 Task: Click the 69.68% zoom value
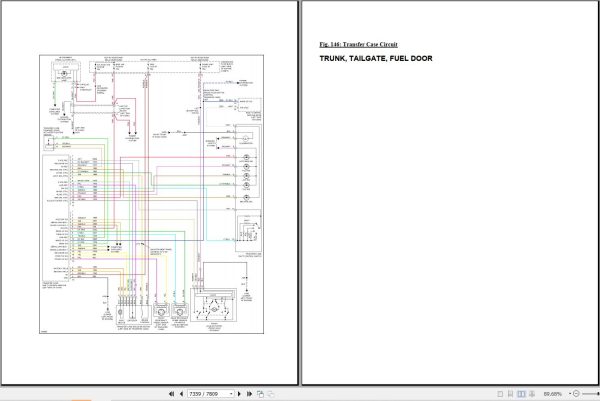553,394
